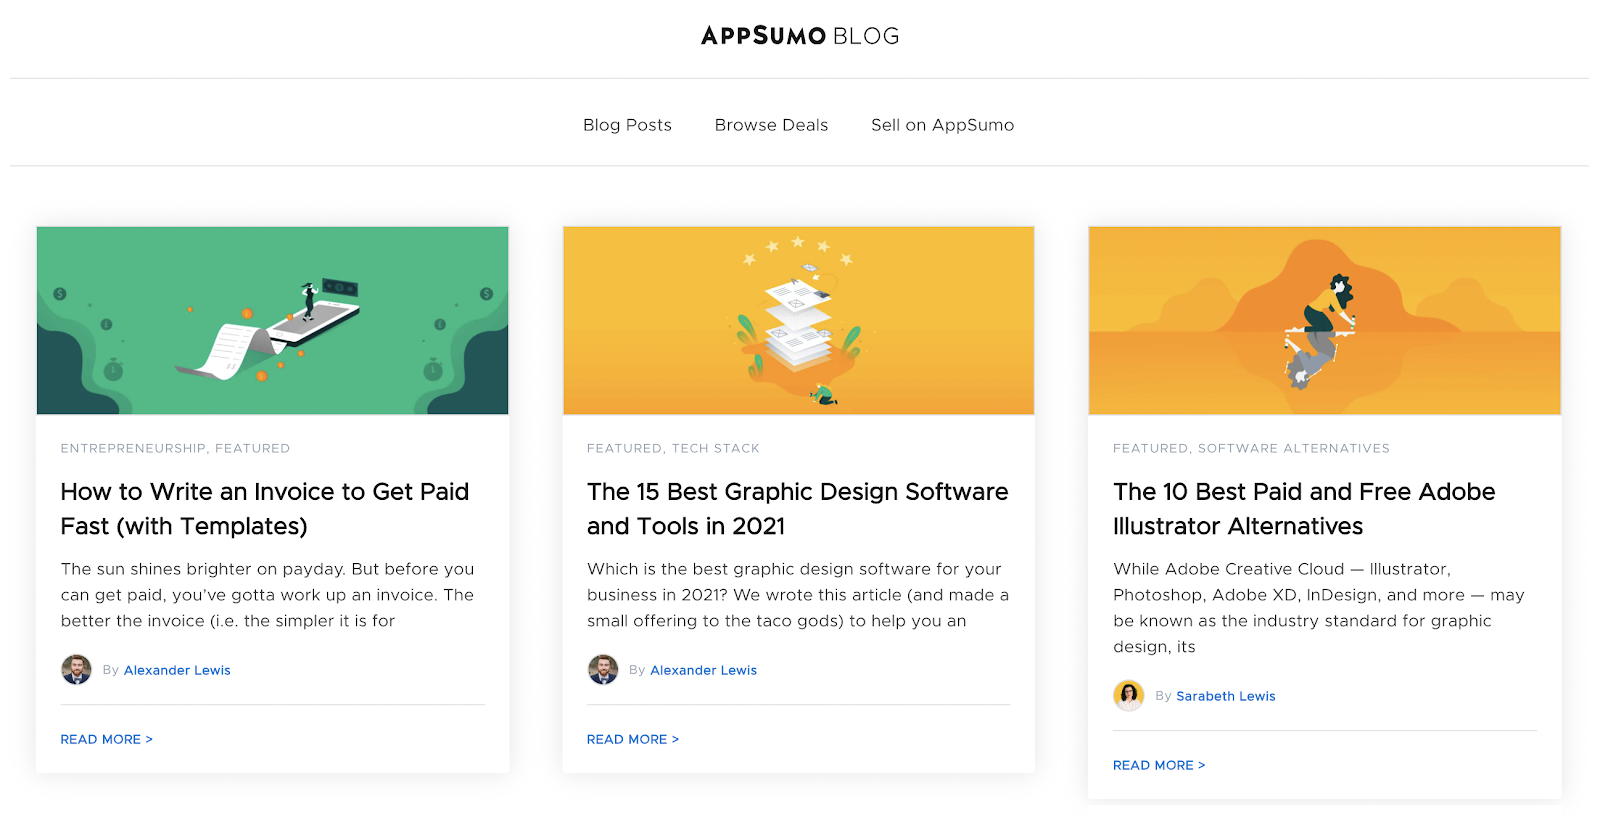The height and width of the screenshot is (820, 1600).
Task: Select the Featured category on the invoice card
Action: click(252, 448)
